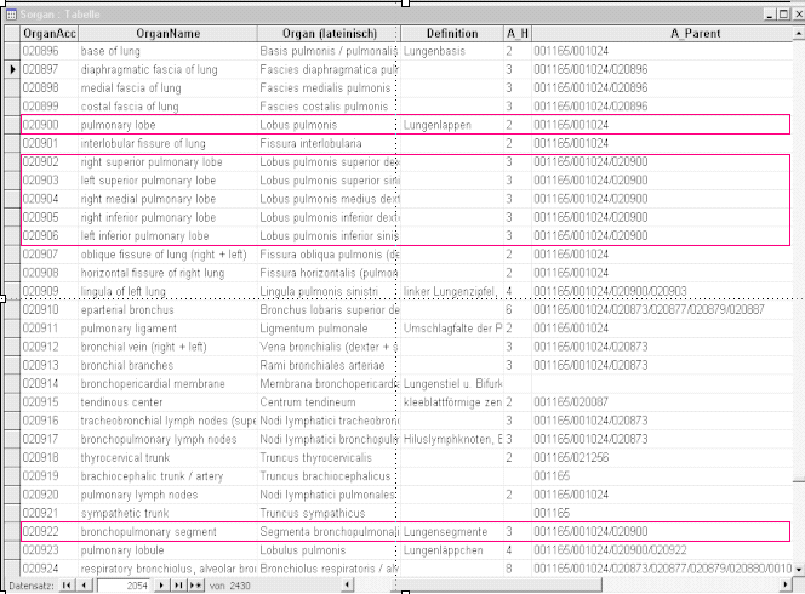The image size is (805, 594).
Task: Maximize the Organ table window
Action: [783, 14]
